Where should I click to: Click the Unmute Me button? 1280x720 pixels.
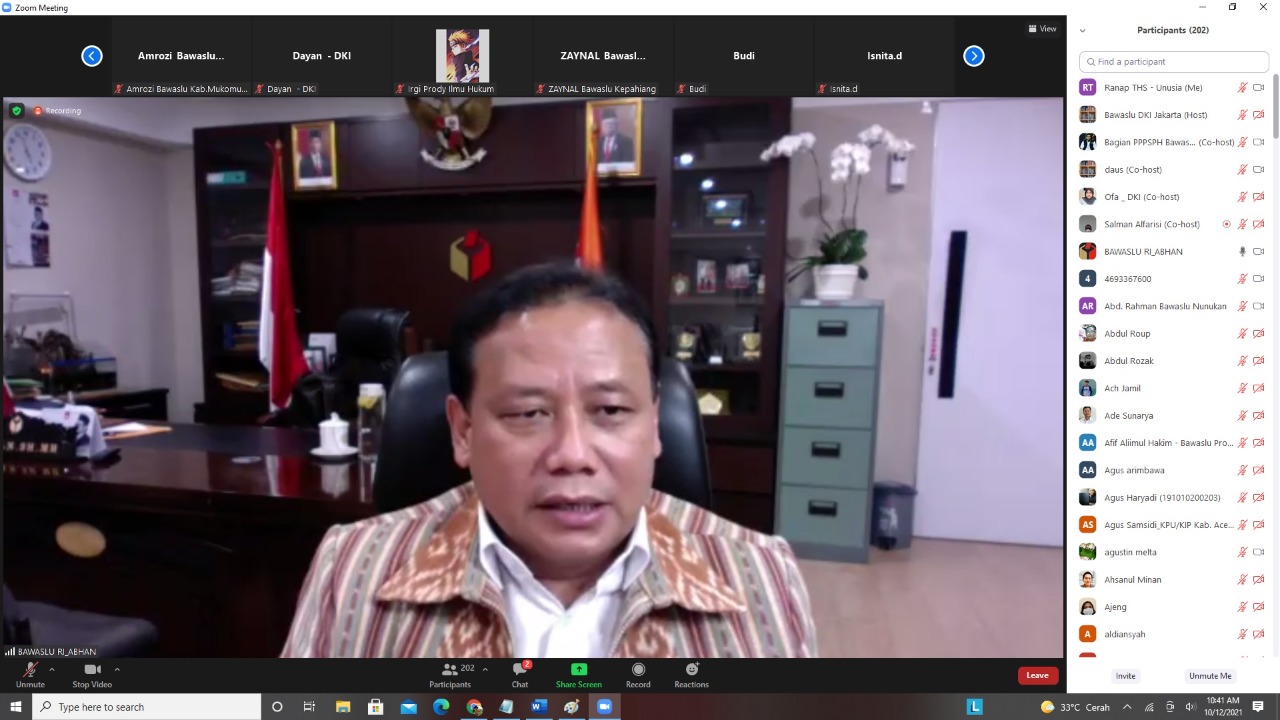[1210, 676]
